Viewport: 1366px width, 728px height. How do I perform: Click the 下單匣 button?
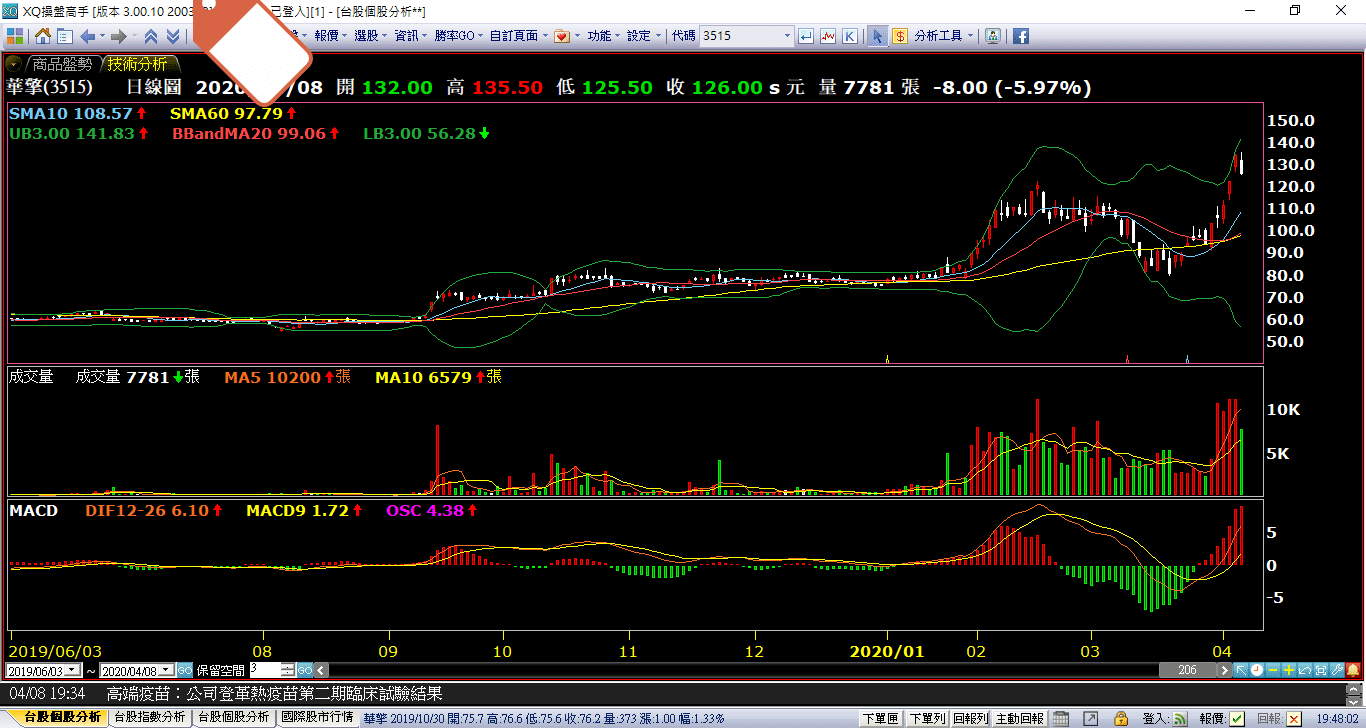point(880,718)
